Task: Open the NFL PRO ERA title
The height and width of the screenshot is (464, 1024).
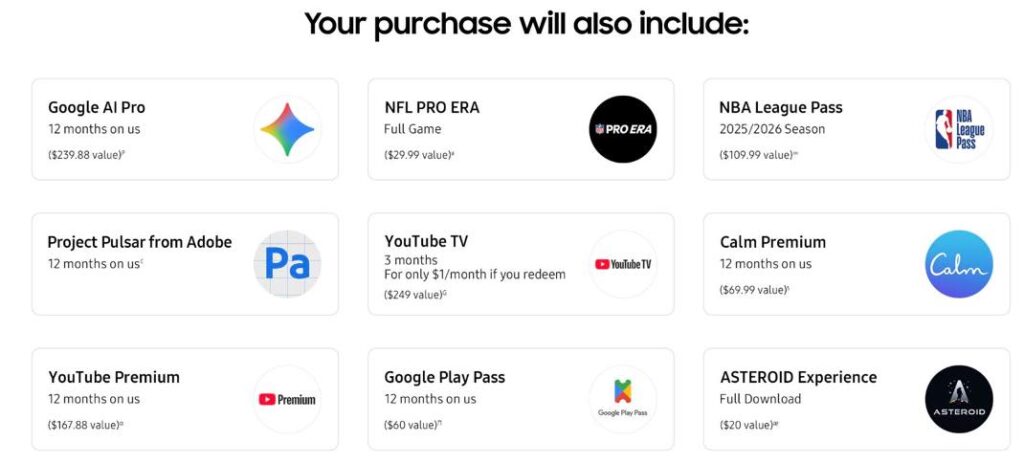Action: [432, 107]
